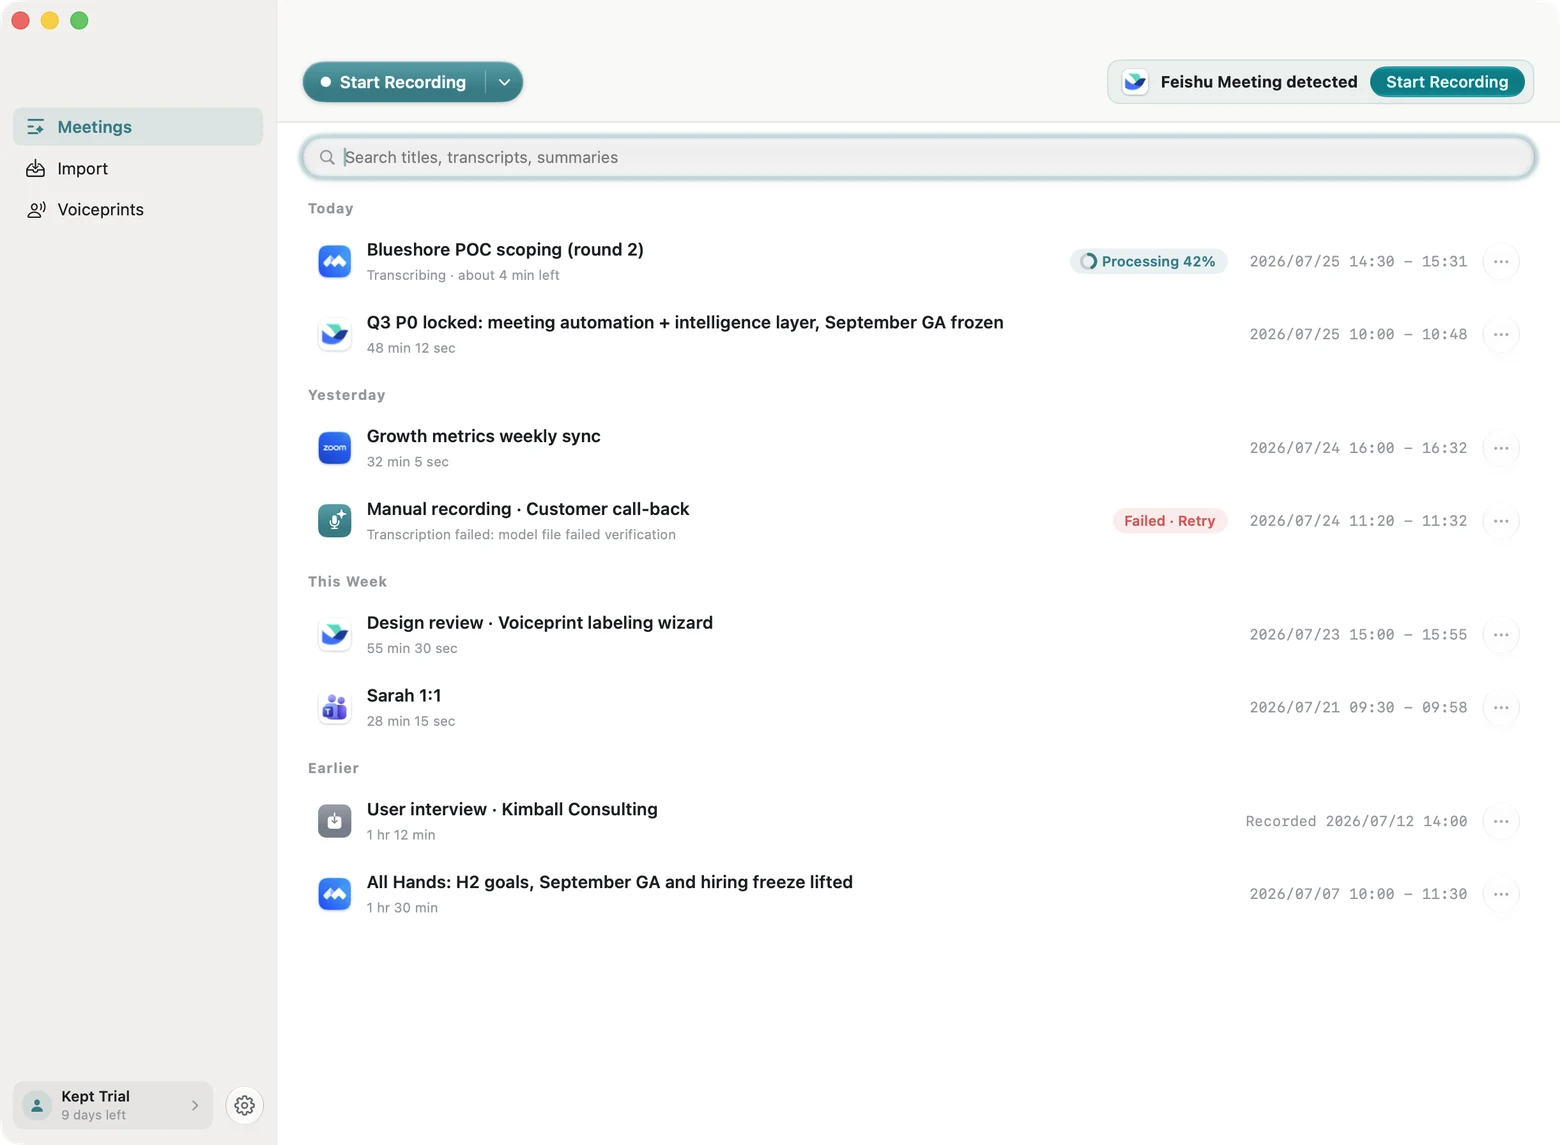1560x1145 pixels.
Task: Click the imported file icon for User interview
Action: [335, 821]
